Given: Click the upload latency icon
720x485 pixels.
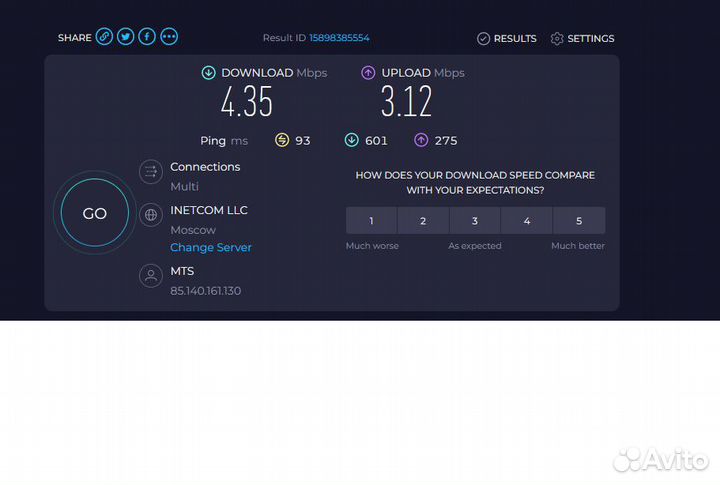Looking at the screenshot, I should (x=421, y=140).
